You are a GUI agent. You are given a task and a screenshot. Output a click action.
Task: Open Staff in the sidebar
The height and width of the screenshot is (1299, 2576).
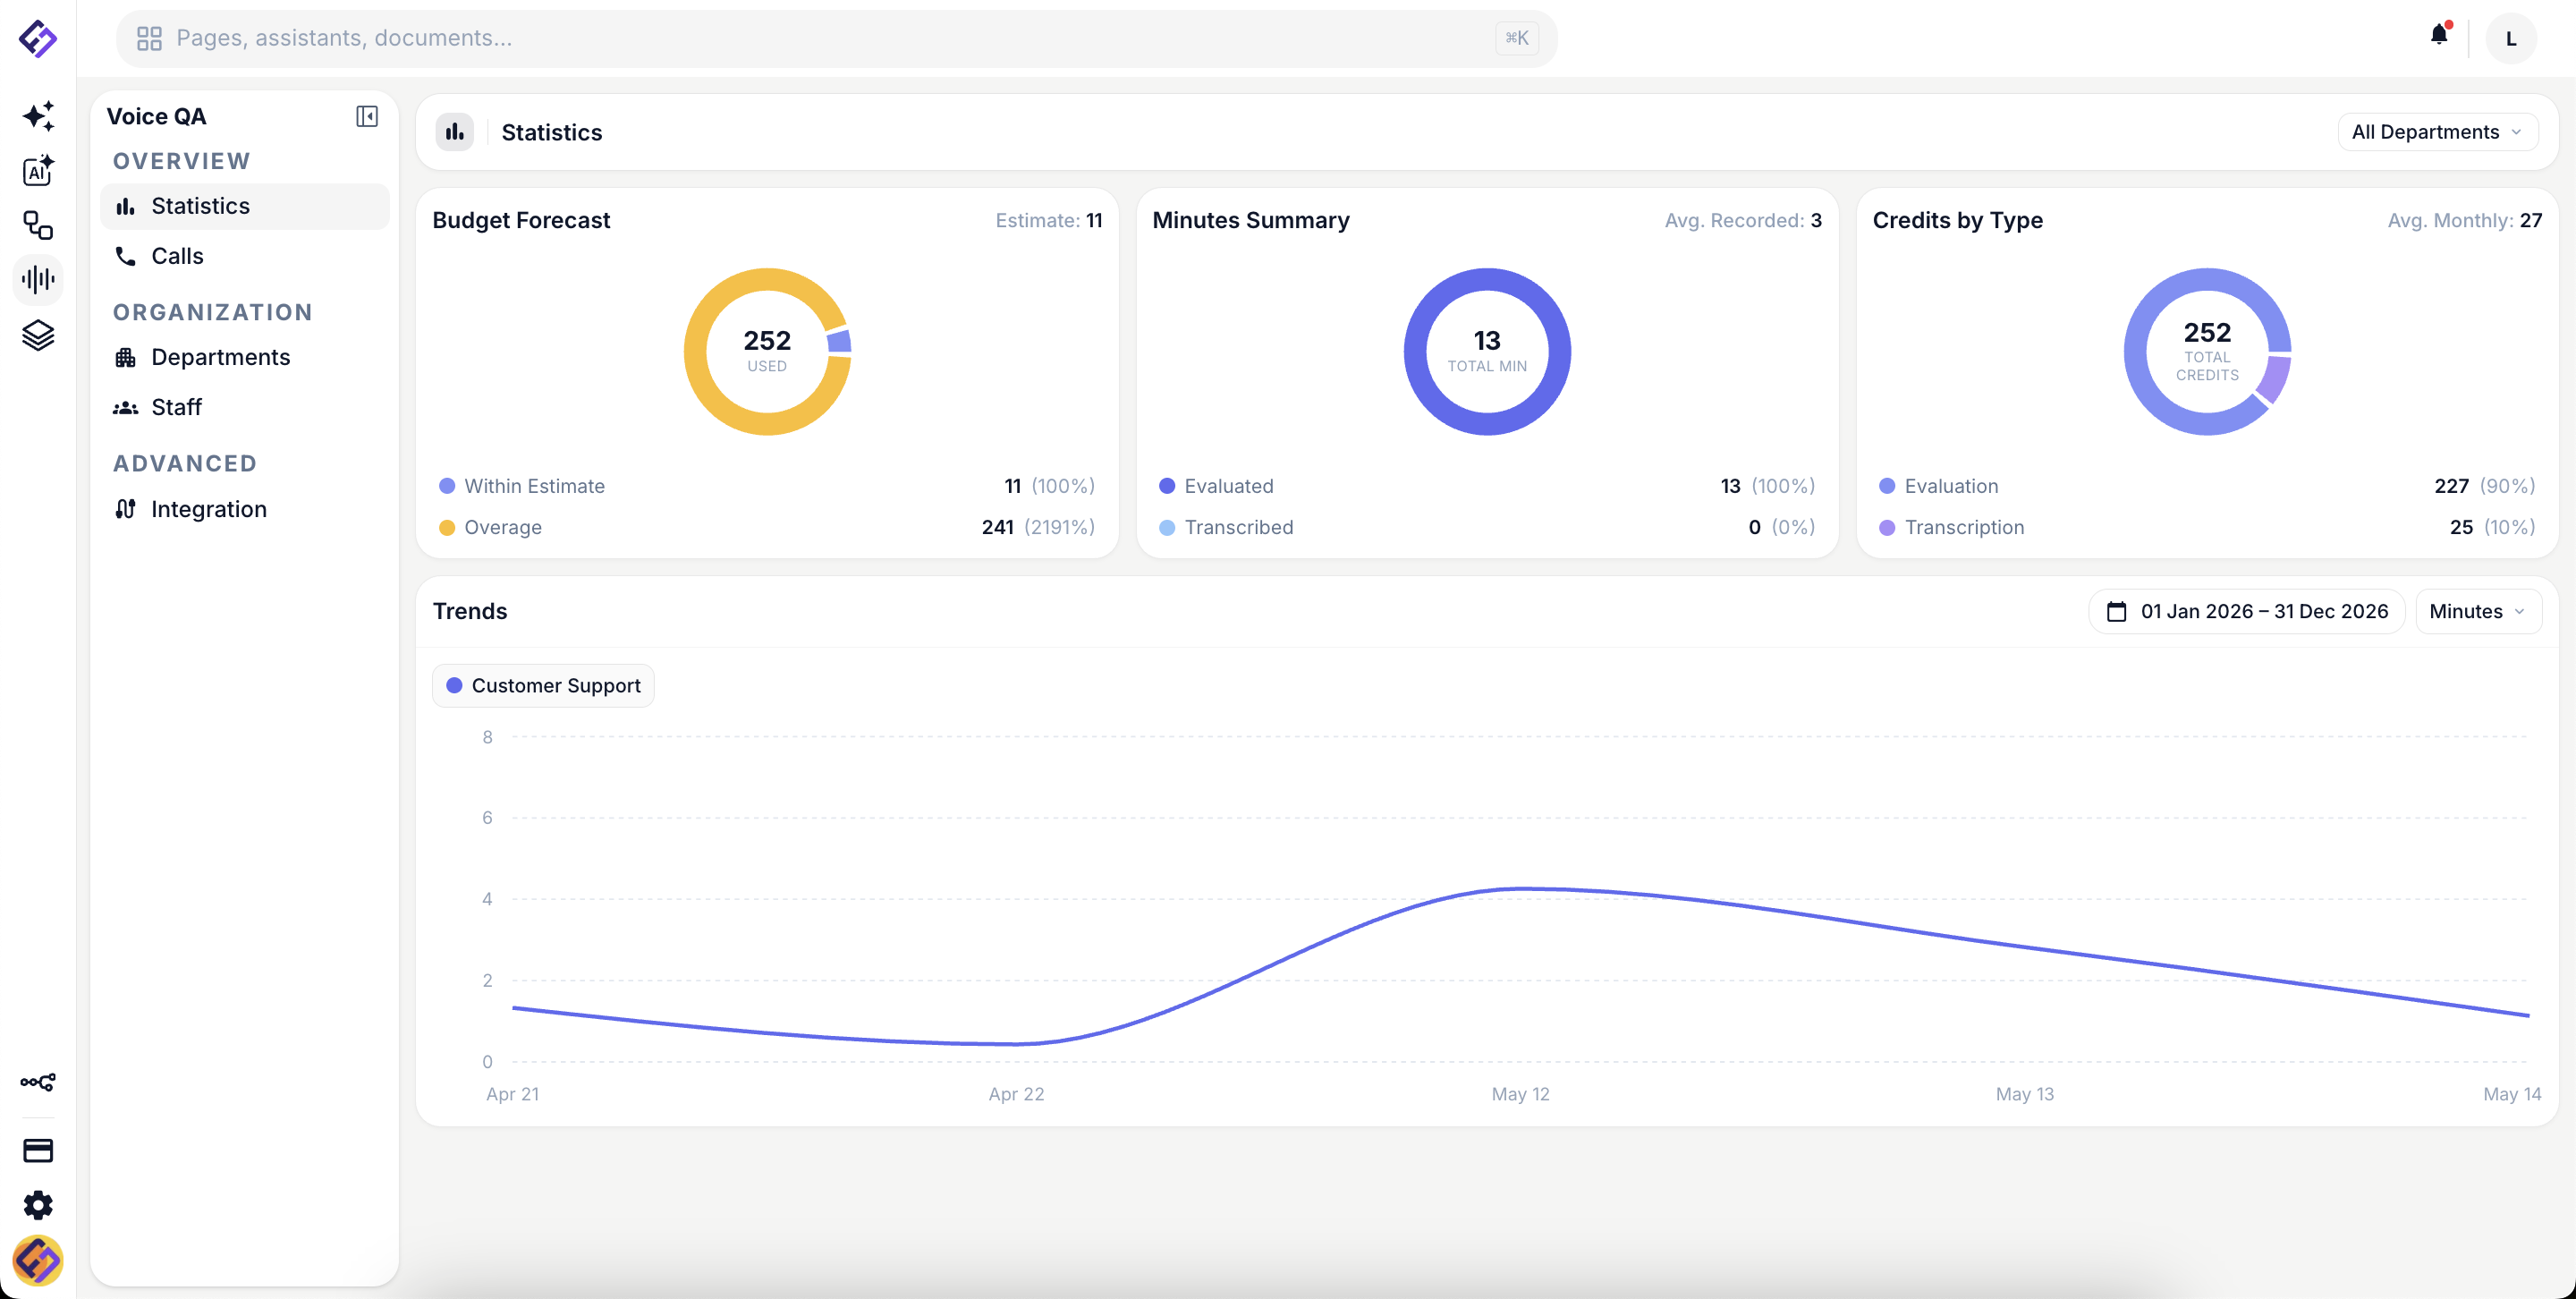click(245, 407)
